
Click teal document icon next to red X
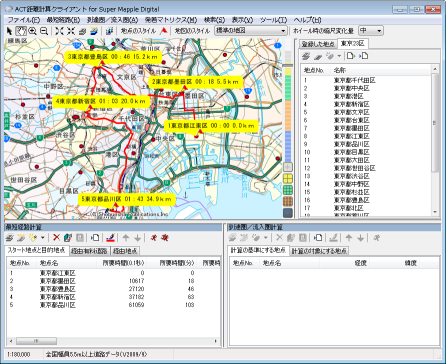click(x=68, y=238)
